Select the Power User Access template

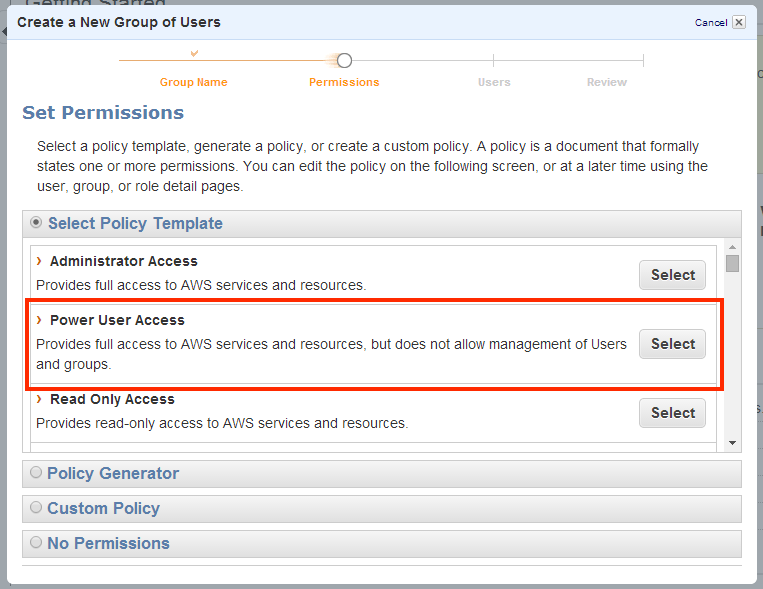click(x=672, y=344)
